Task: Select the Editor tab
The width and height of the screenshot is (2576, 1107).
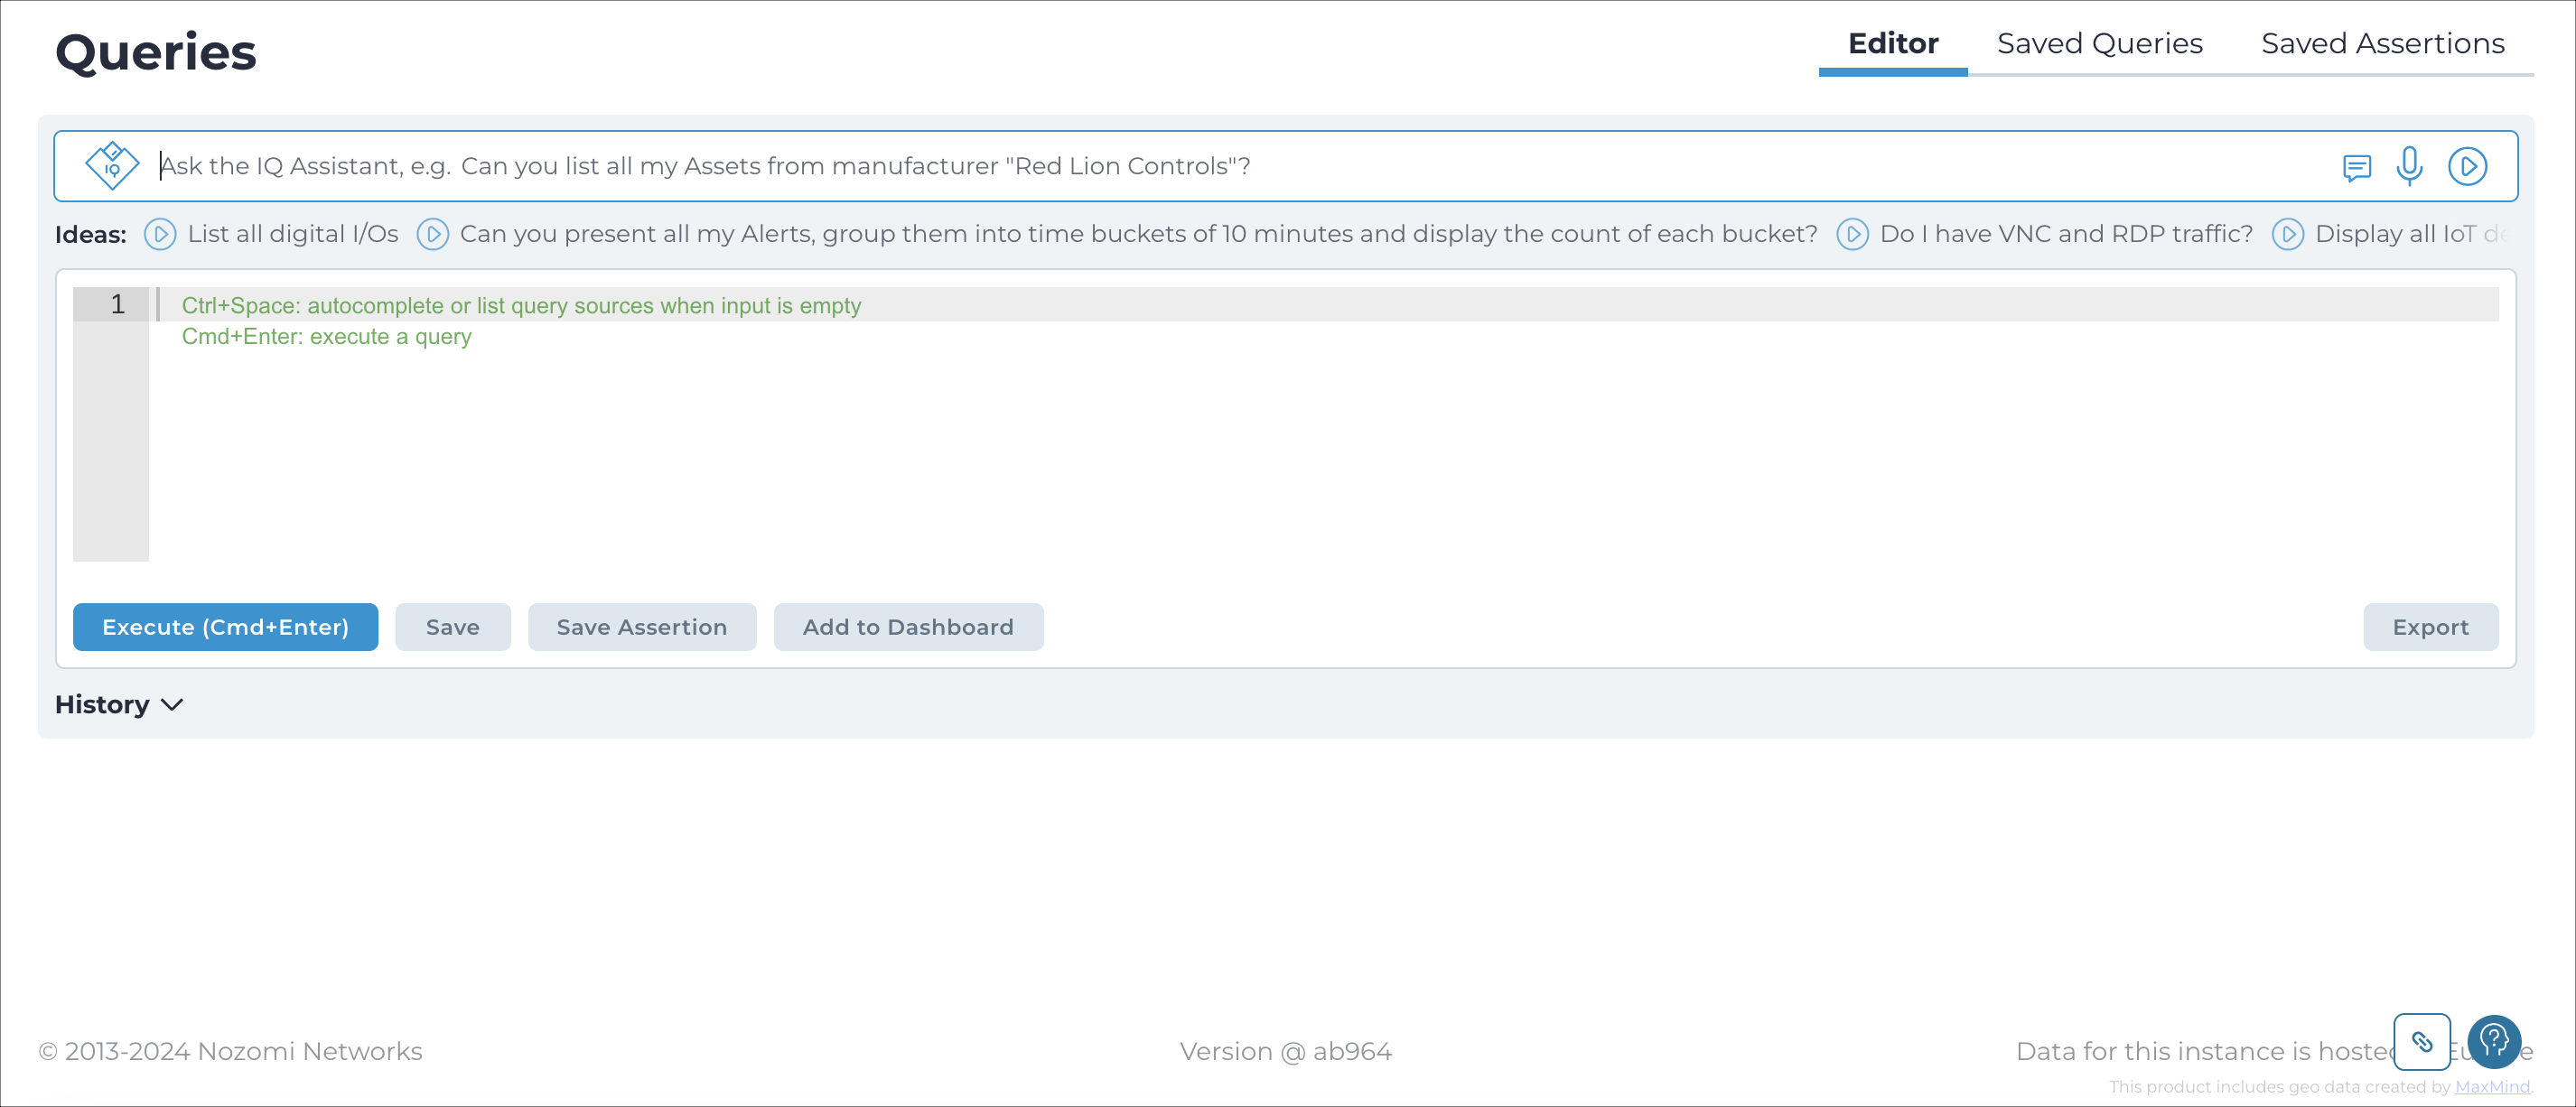Action: pos(1892,43)
